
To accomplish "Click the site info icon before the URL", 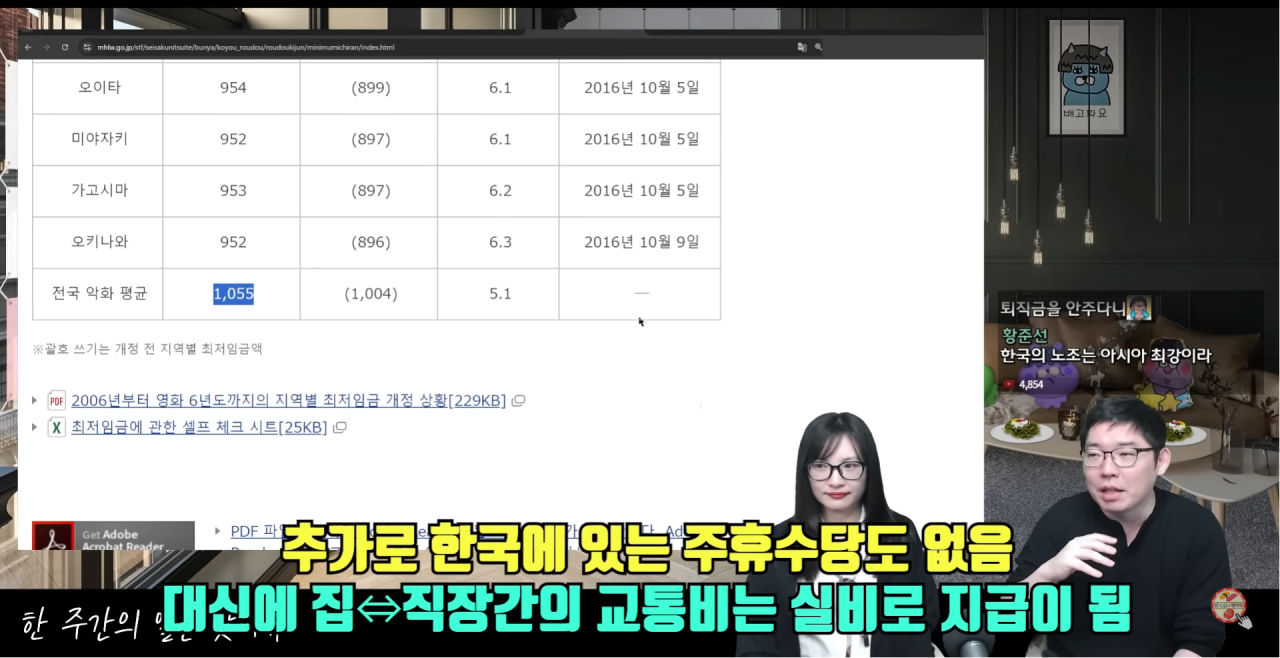I will (87, 47).
